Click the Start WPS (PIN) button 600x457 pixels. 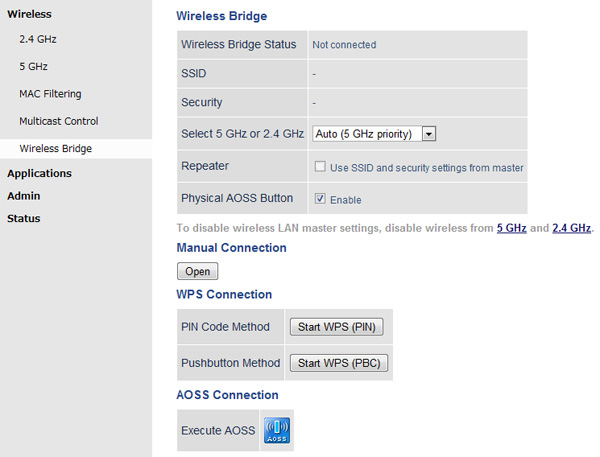click(336, 327)
